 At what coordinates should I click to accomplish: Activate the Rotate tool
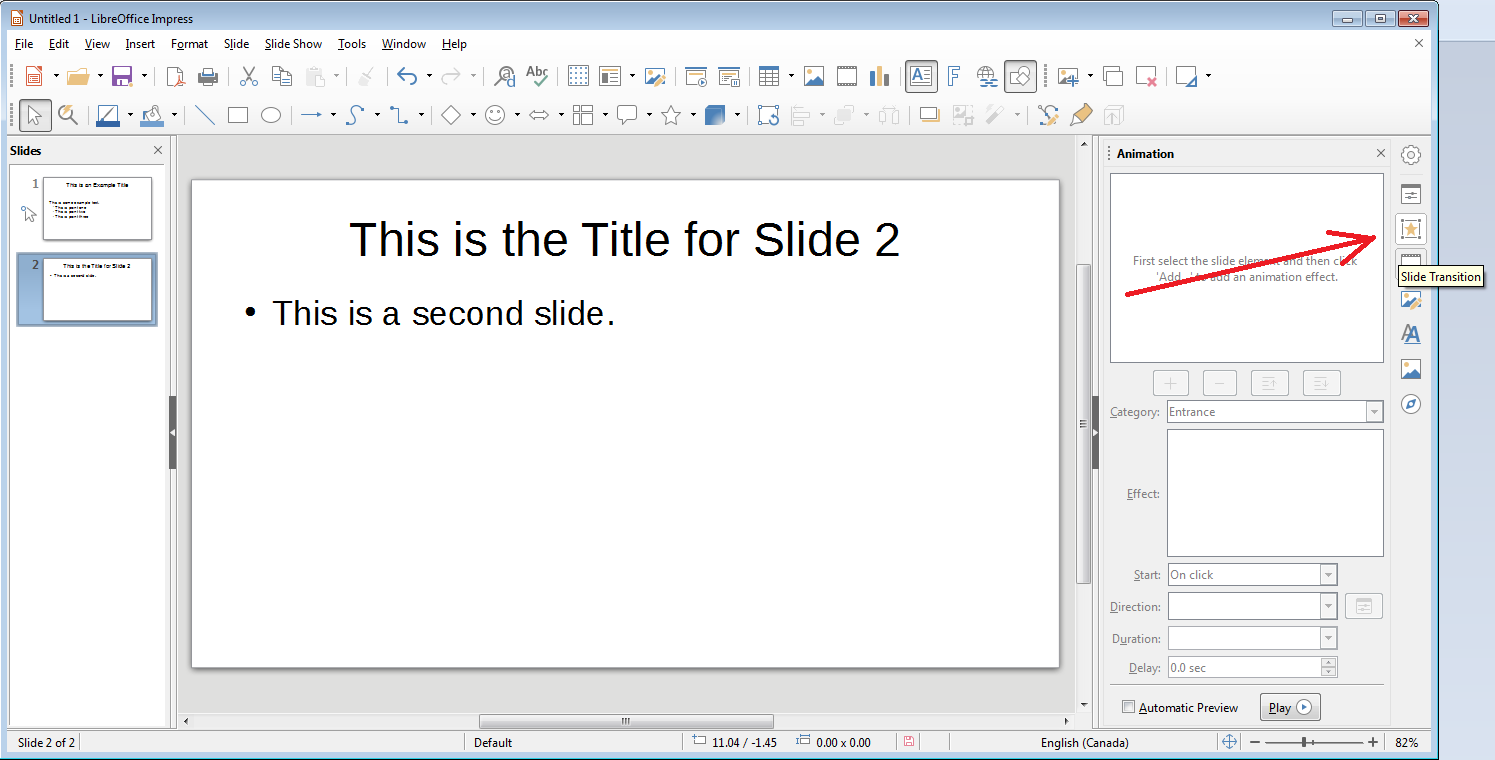[x=768, y=115]
